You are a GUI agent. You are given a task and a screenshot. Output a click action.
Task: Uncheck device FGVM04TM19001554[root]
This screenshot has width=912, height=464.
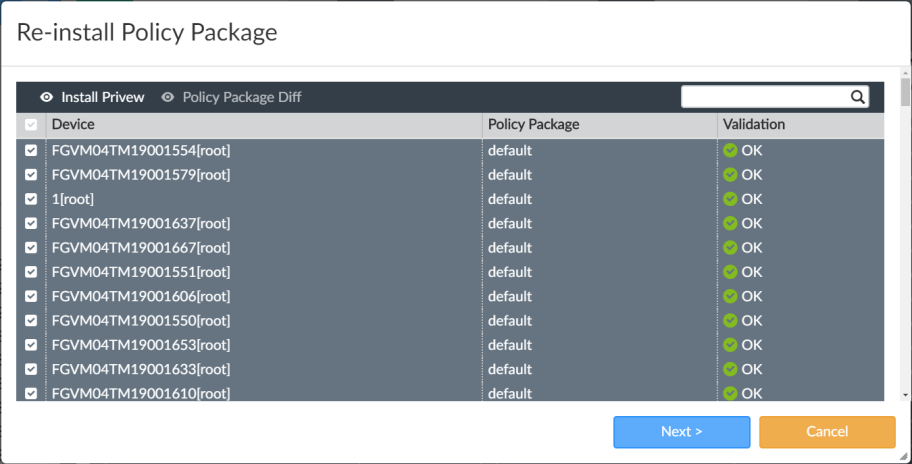click(31, 151)
